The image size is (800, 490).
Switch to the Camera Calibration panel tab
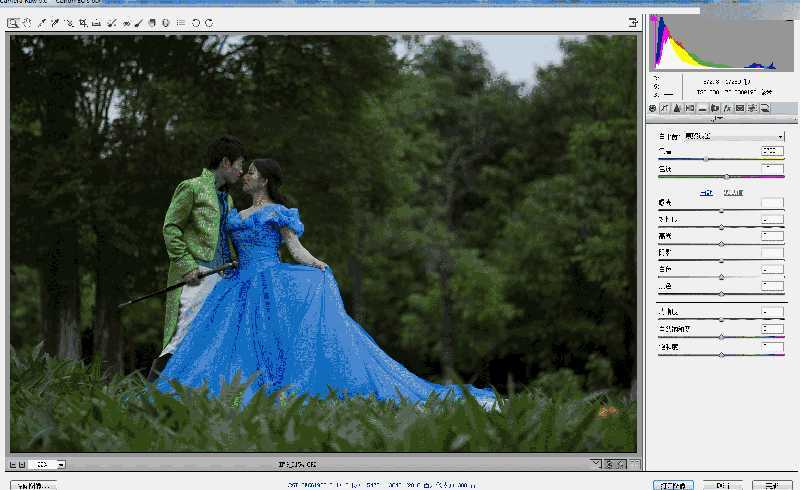740,108
